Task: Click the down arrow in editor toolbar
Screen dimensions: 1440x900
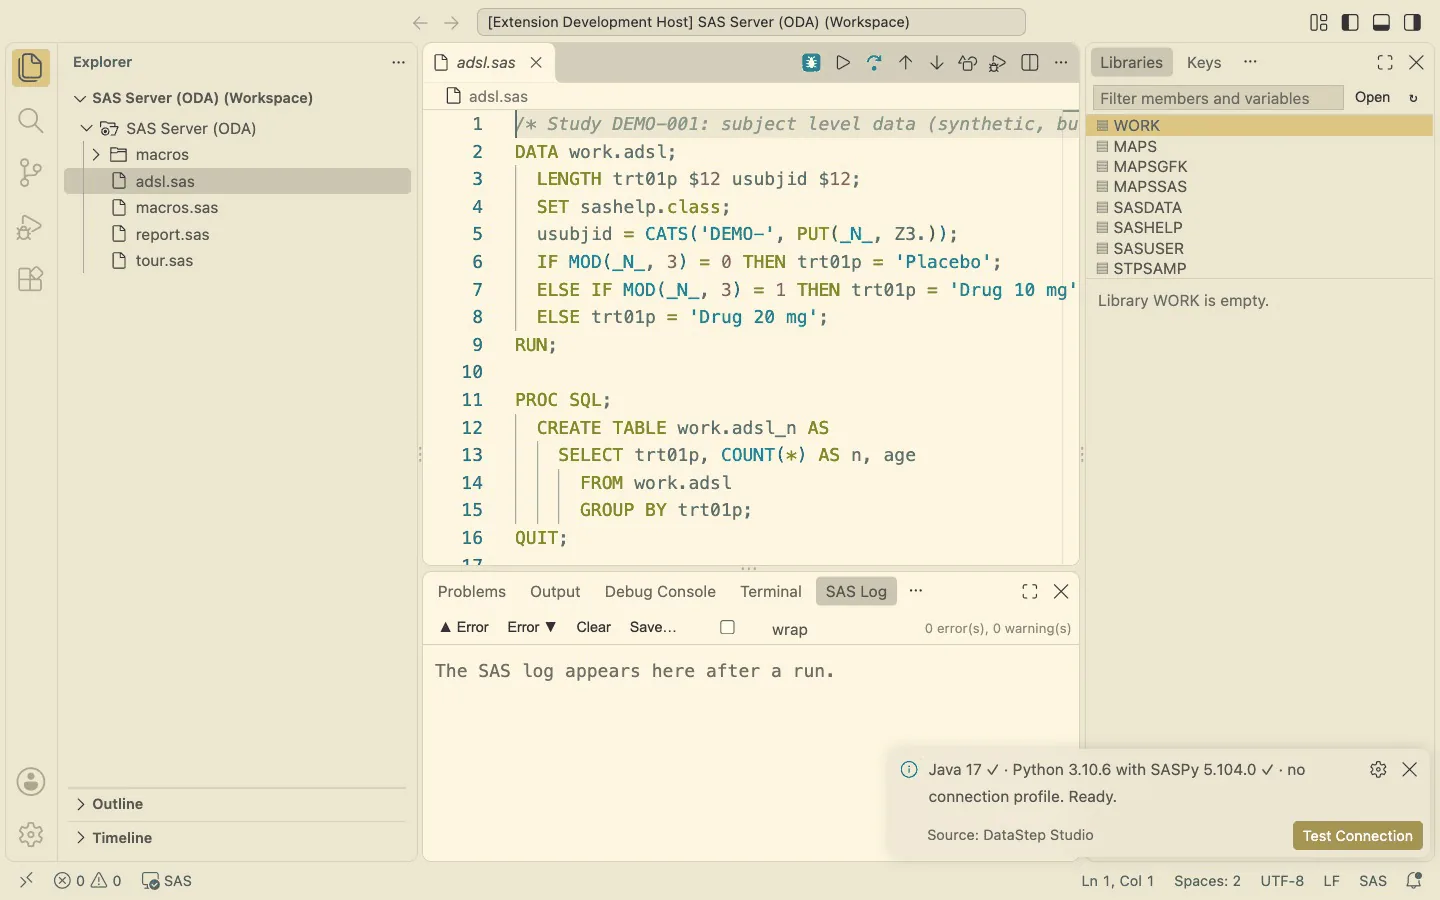Action: click(937, 63)
